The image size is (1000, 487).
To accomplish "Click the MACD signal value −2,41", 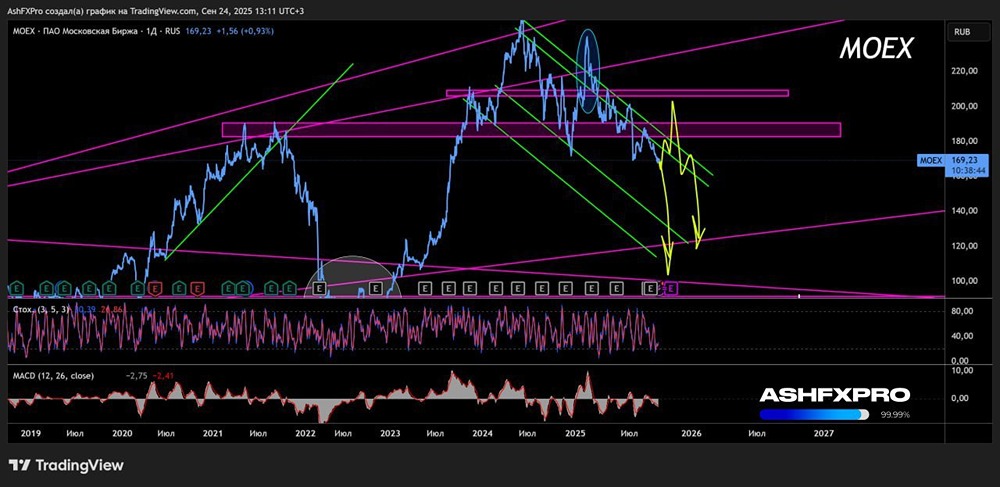I will click(163, 376).
